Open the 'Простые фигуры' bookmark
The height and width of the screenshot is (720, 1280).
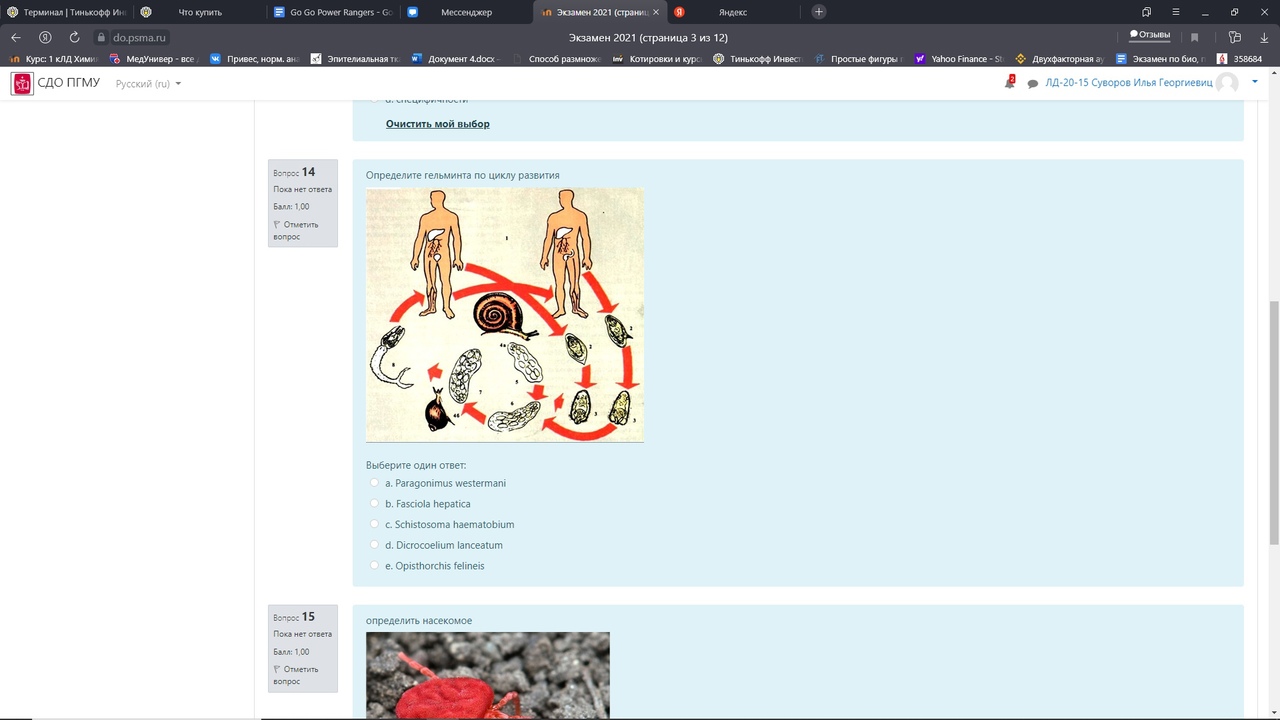click(858, 59)
